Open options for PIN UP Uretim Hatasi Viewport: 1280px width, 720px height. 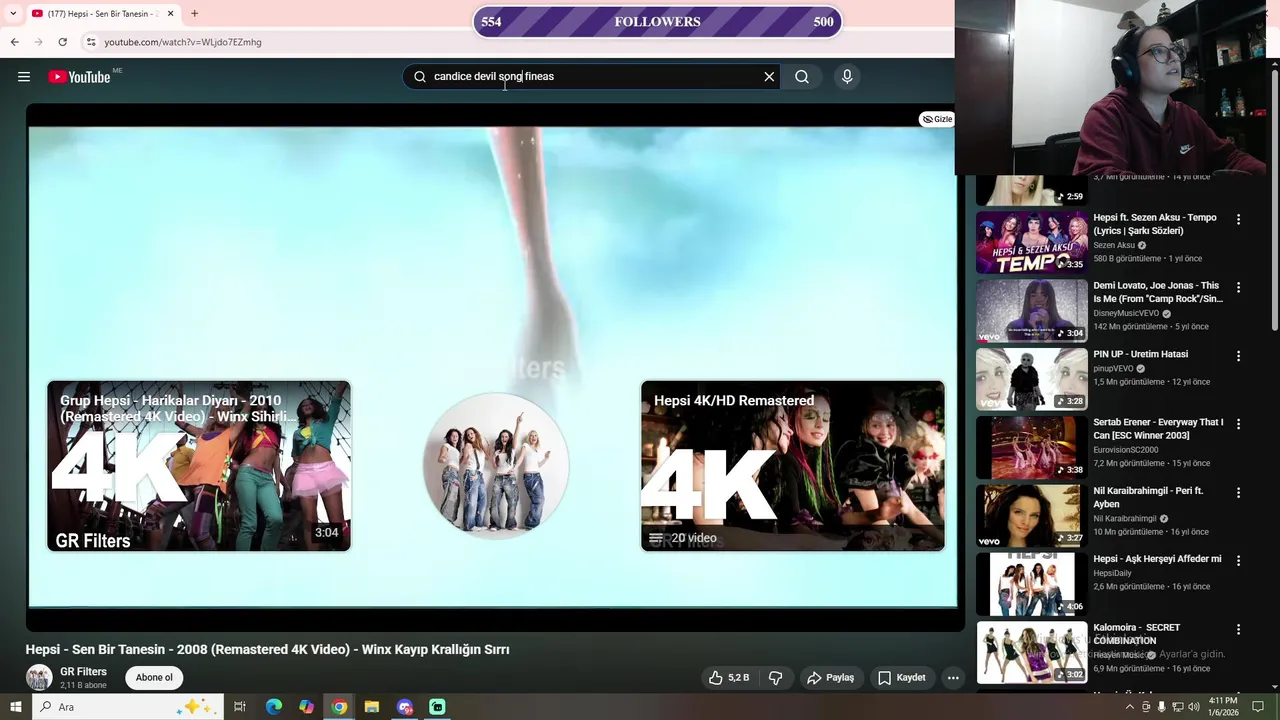tap(1238, 356)
